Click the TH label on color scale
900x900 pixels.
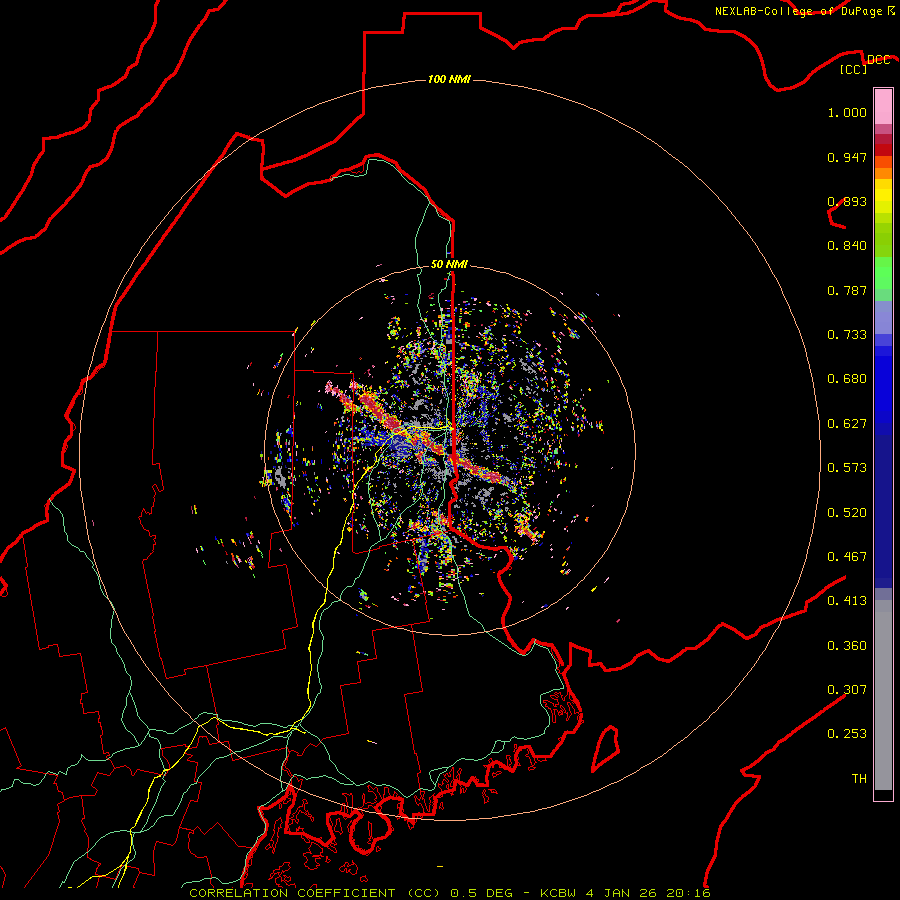(x=859, y=779)
